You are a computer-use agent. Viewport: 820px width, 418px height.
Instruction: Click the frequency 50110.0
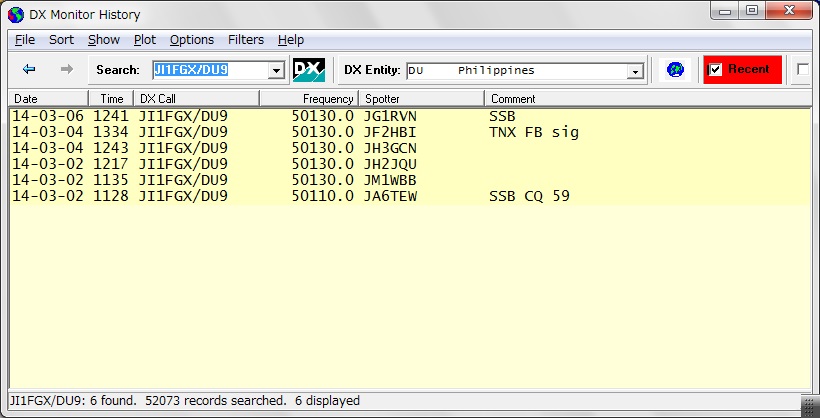pos(323,196)
